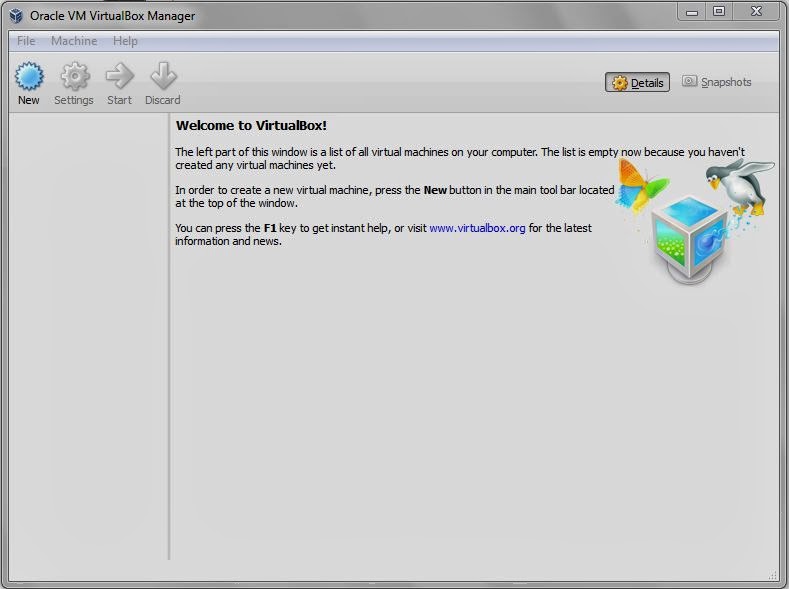Open the Help menu
The width and height of the screenshot is (789, 589).
point(125,41)
